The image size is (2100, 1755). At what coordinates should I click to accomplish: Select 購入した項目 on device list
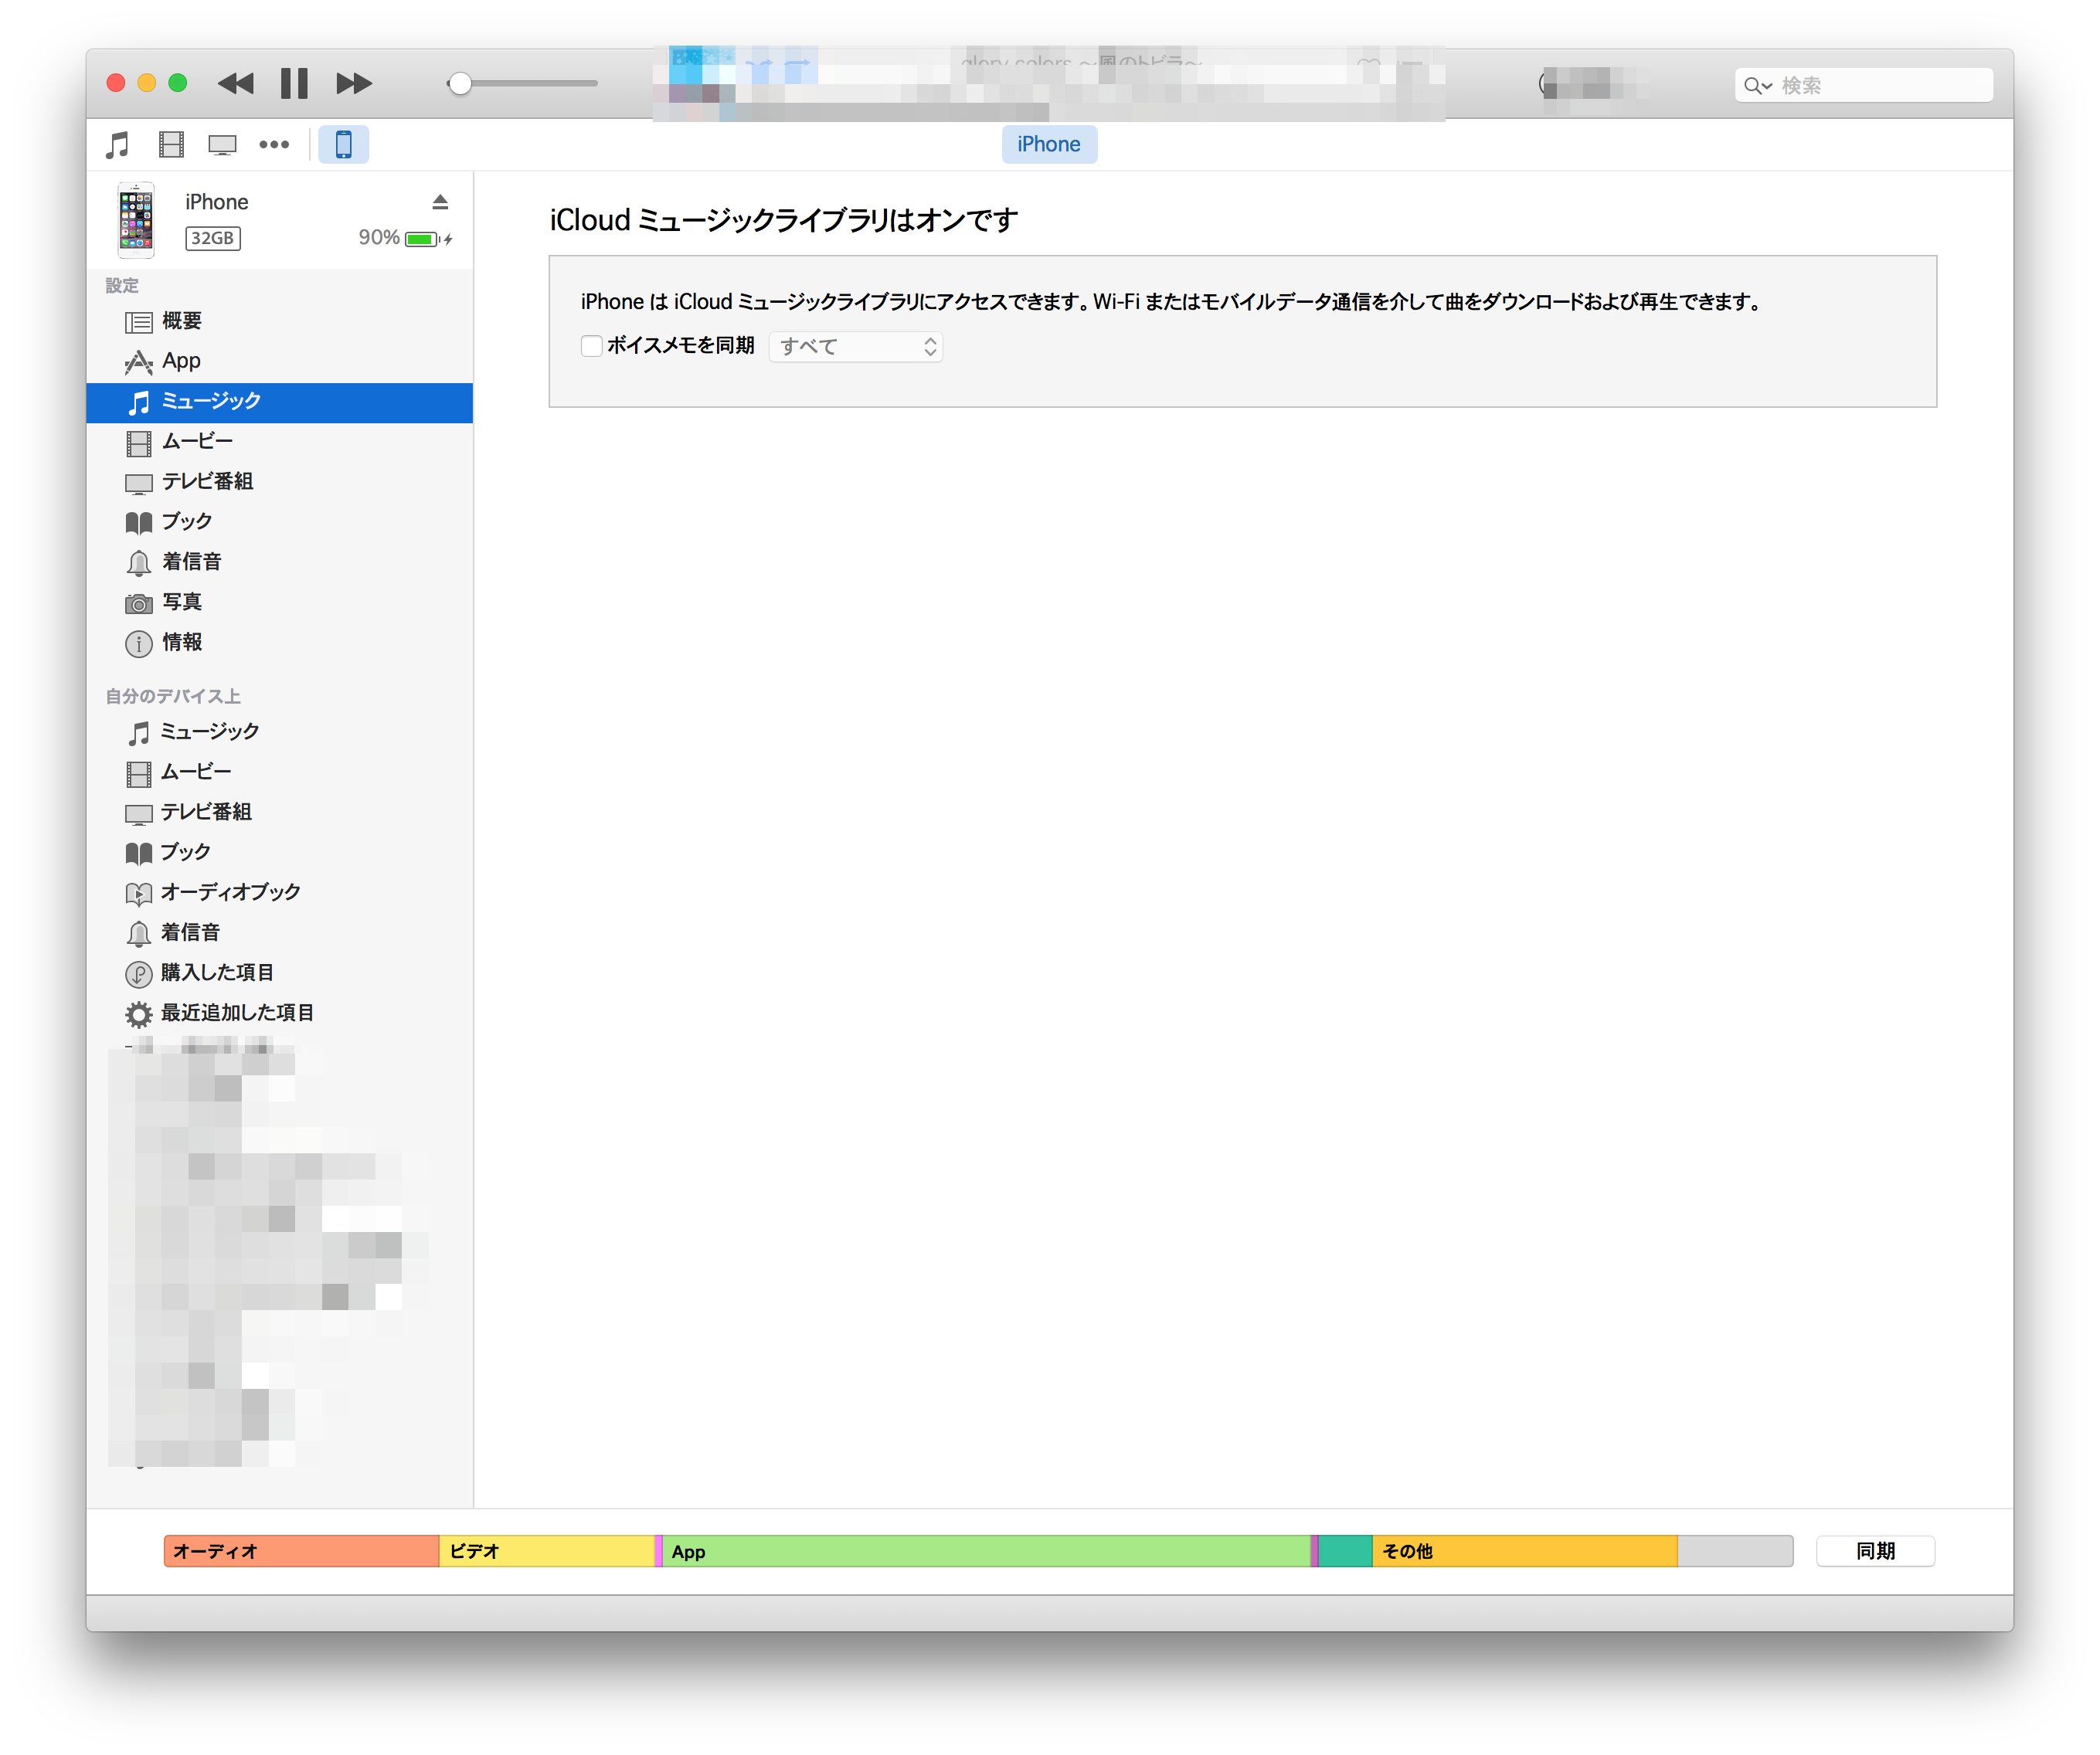pos(217,973)
